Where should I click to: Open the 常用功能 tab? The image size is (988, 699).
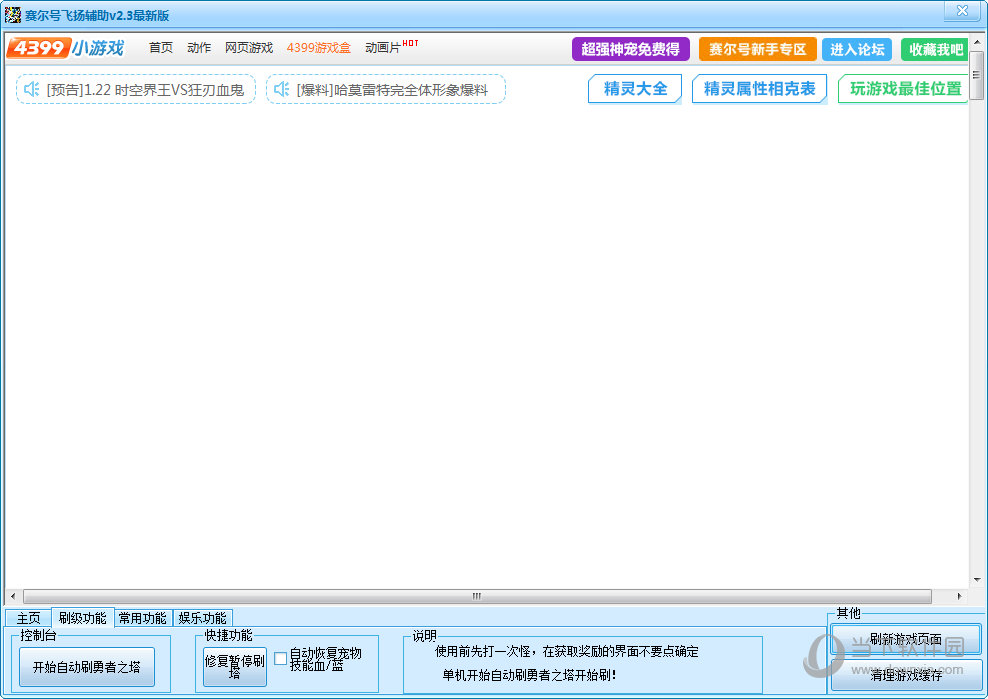click(x=143, y=618)
